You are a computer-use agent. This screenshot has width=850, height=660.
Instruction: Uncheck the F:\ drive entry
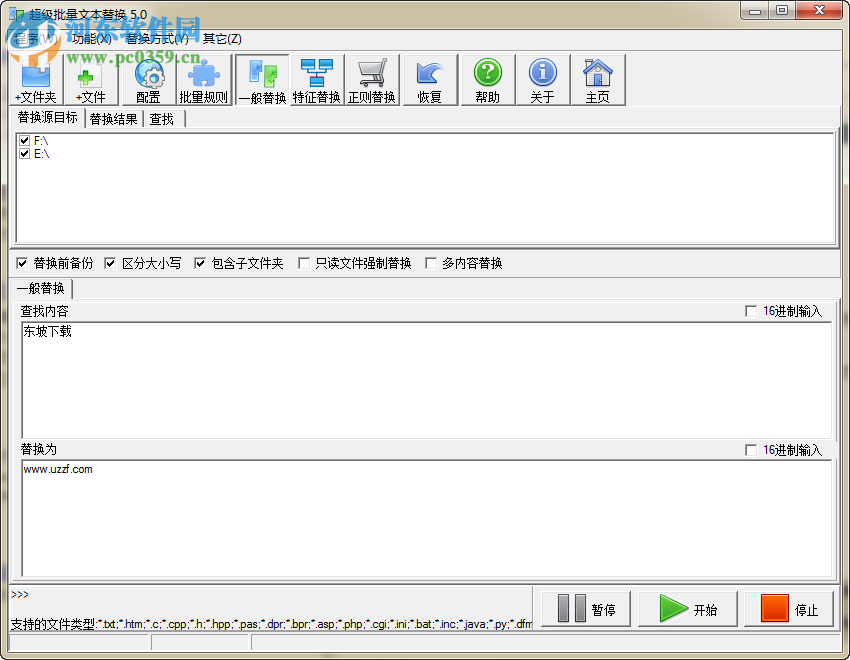(24, 140)
